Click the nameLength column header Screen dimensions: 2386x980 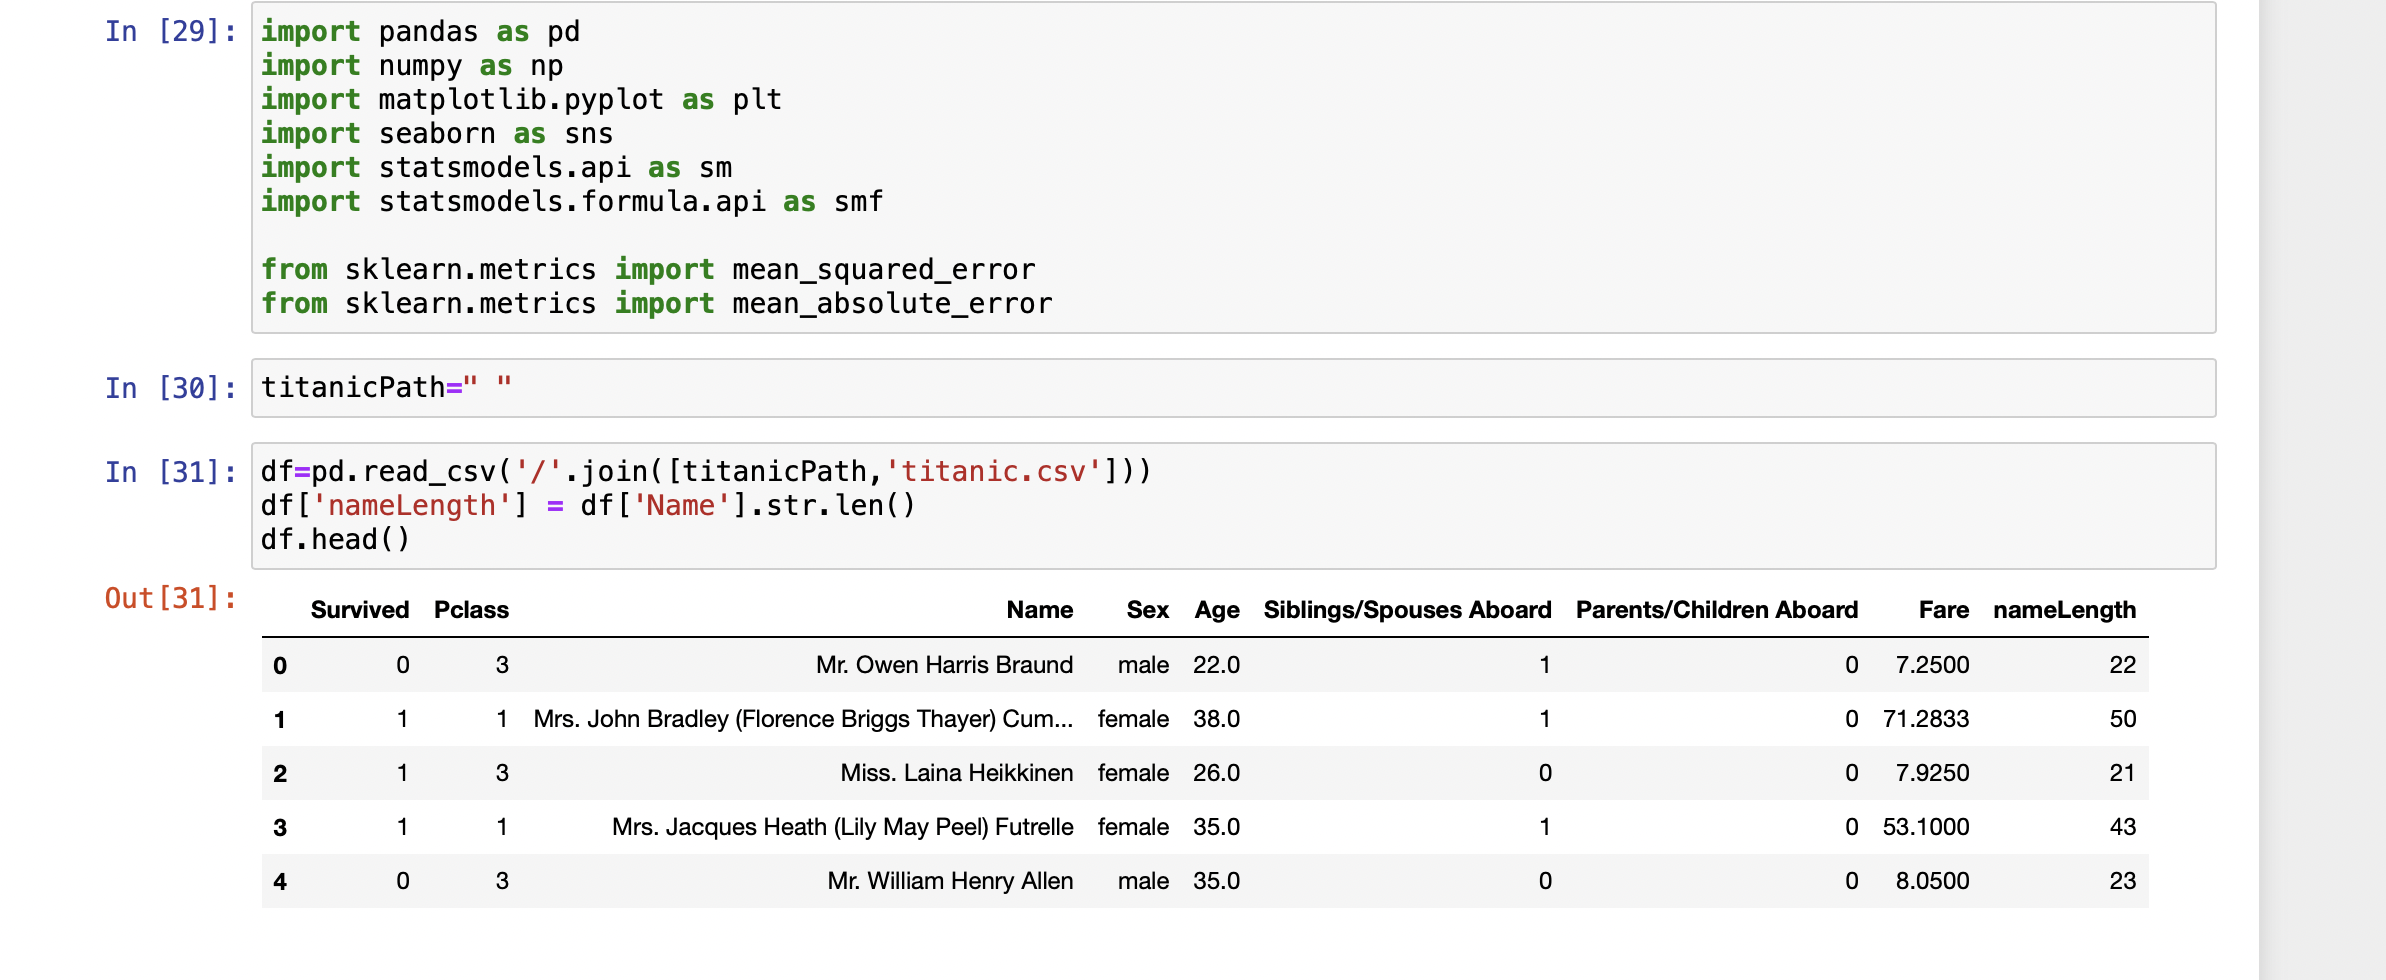[2064, 610]
